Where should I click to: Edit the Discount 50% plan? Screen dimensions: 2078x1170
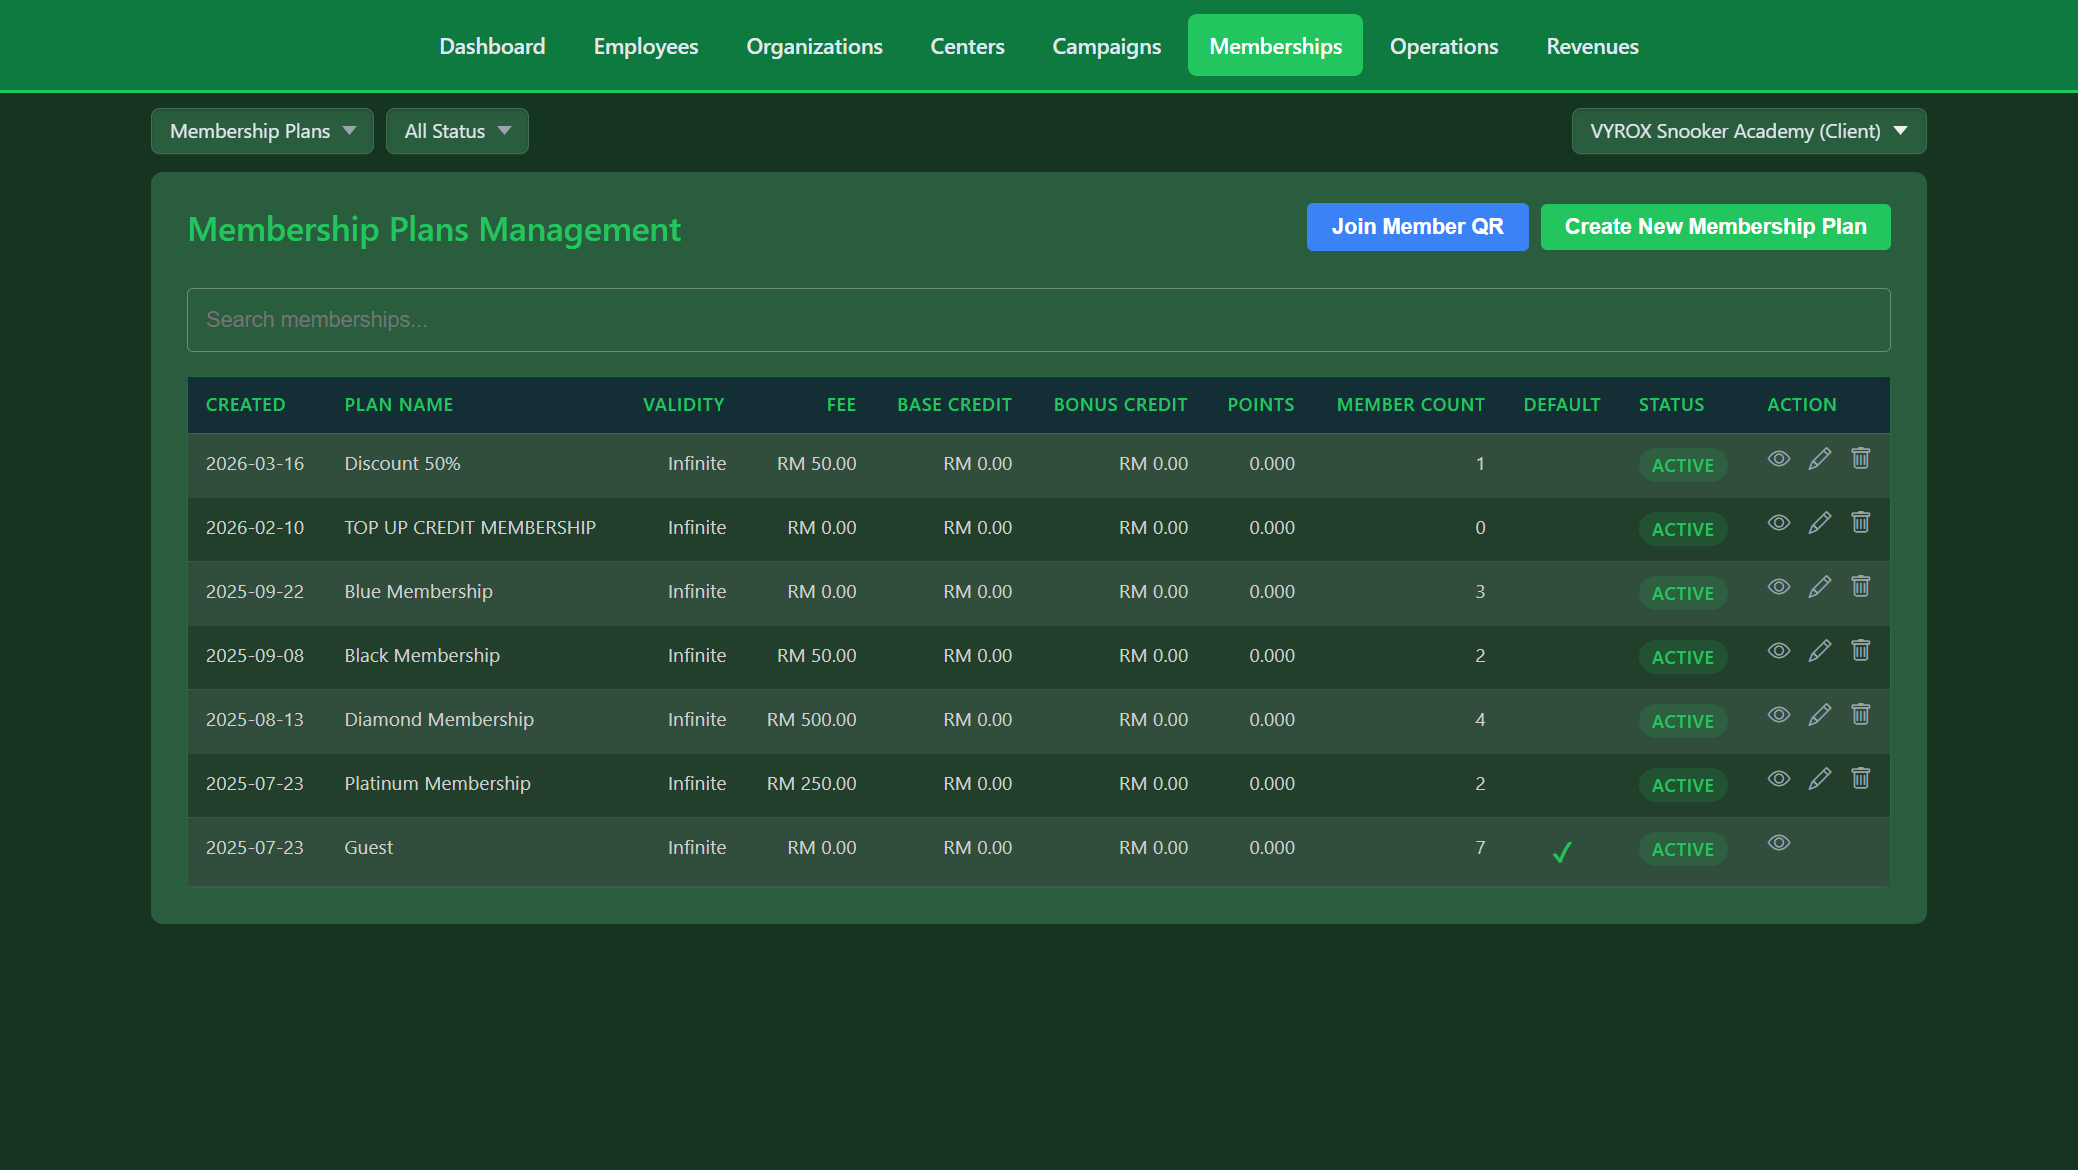1820,459
